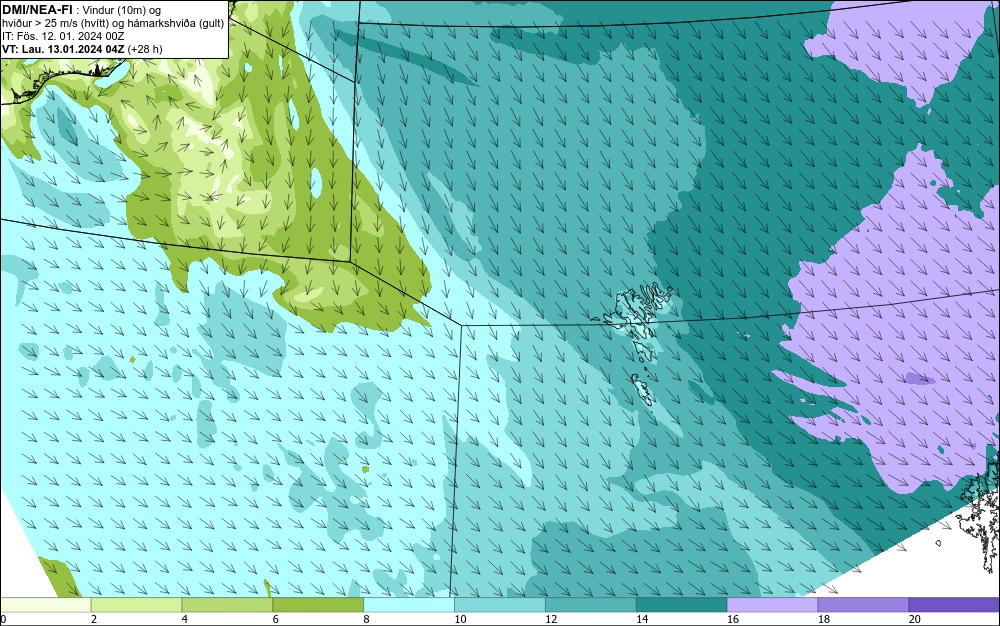1000x626 pixels.
Task: Click the legend scale label "8"
Action: pos(367,619)
